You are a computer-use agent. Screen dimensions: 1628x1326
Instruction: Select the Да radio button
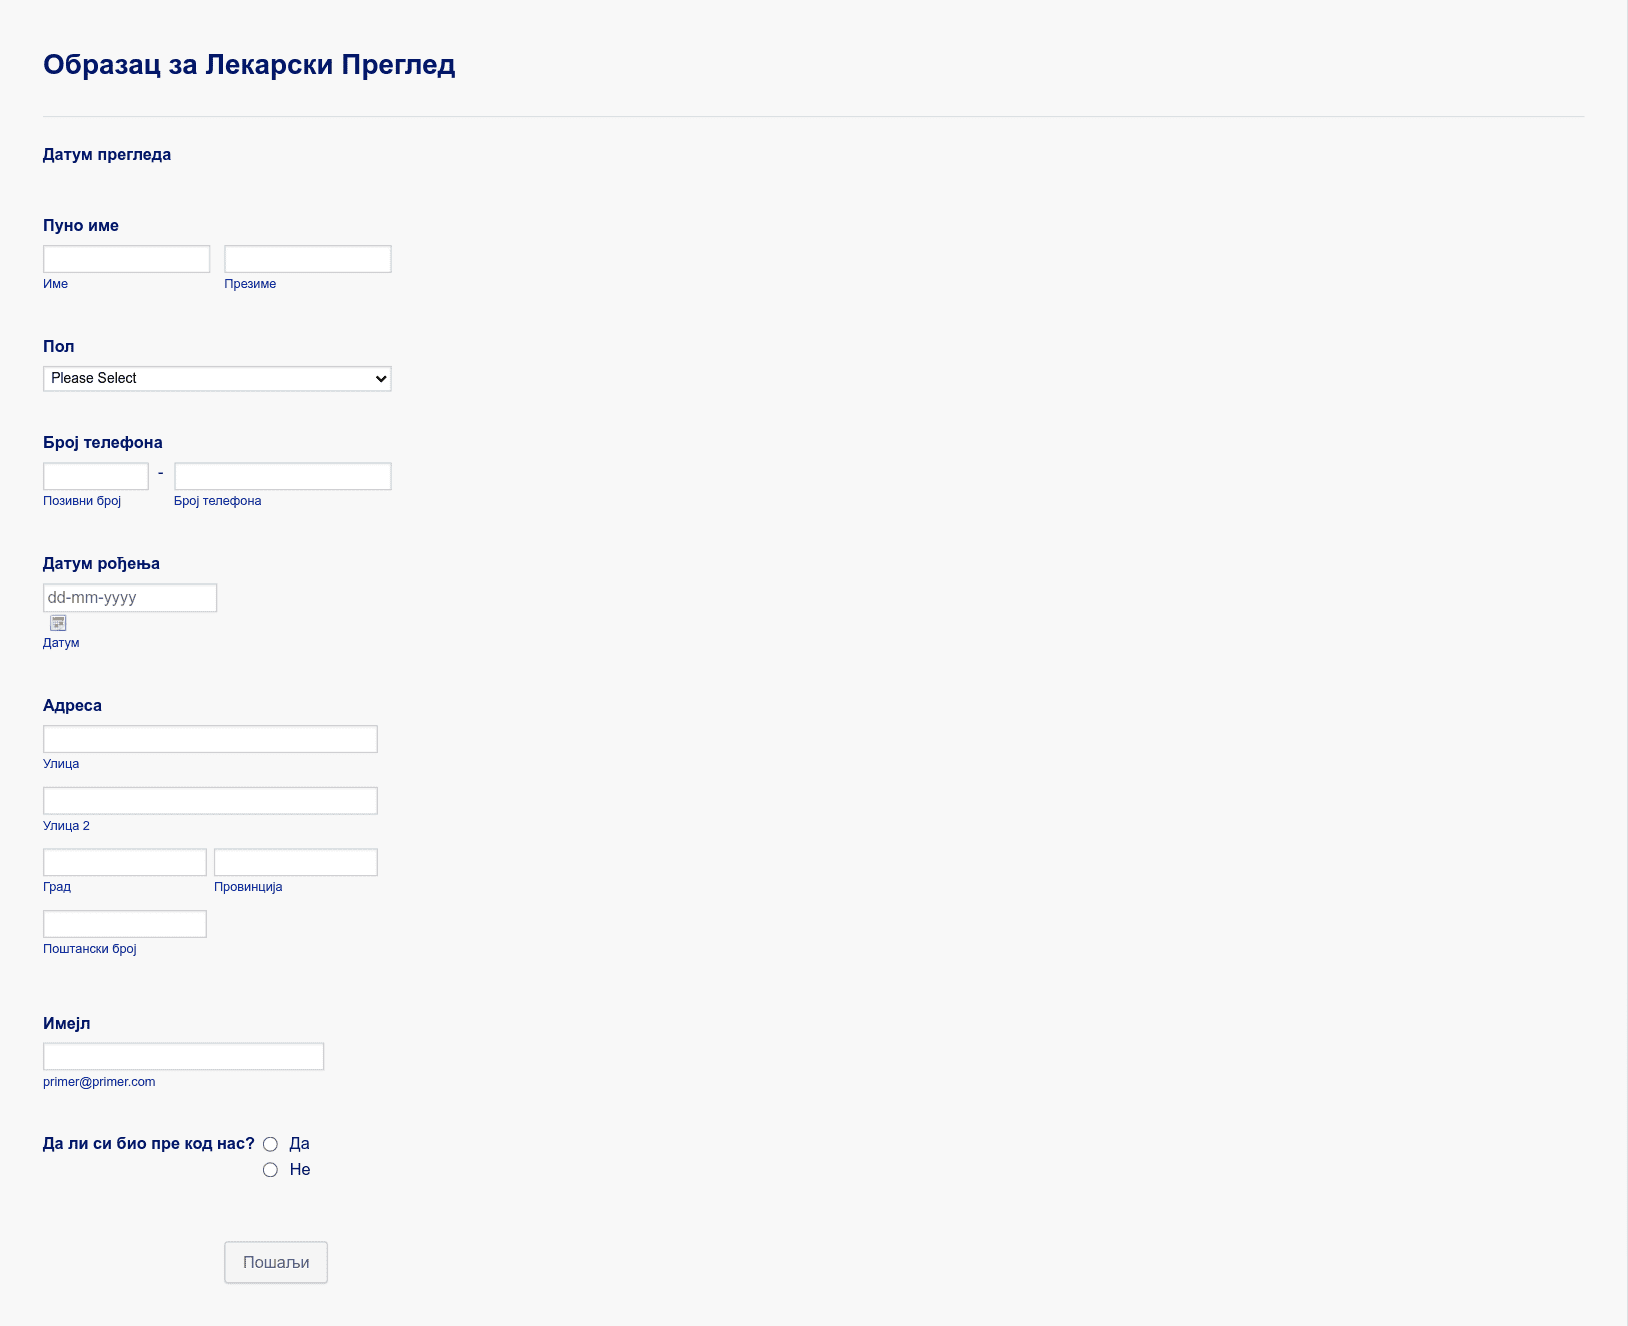click(270, 1144)
